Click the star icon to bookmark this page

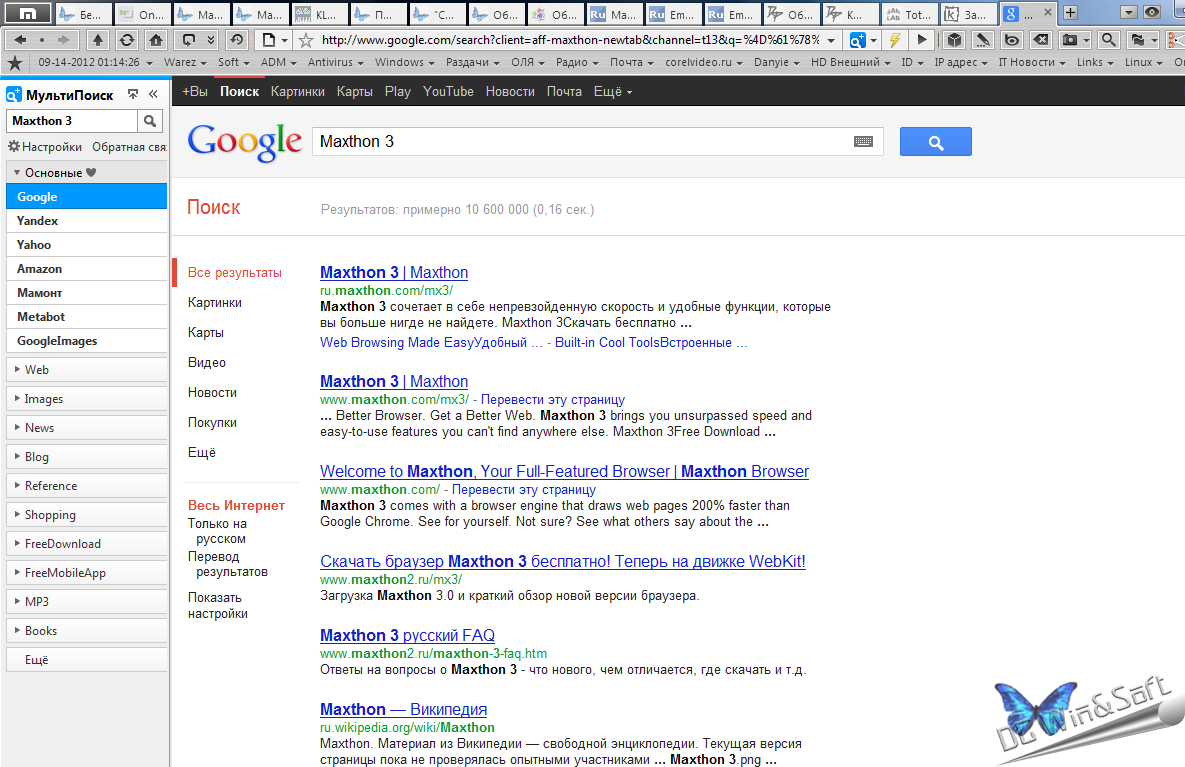306,40
